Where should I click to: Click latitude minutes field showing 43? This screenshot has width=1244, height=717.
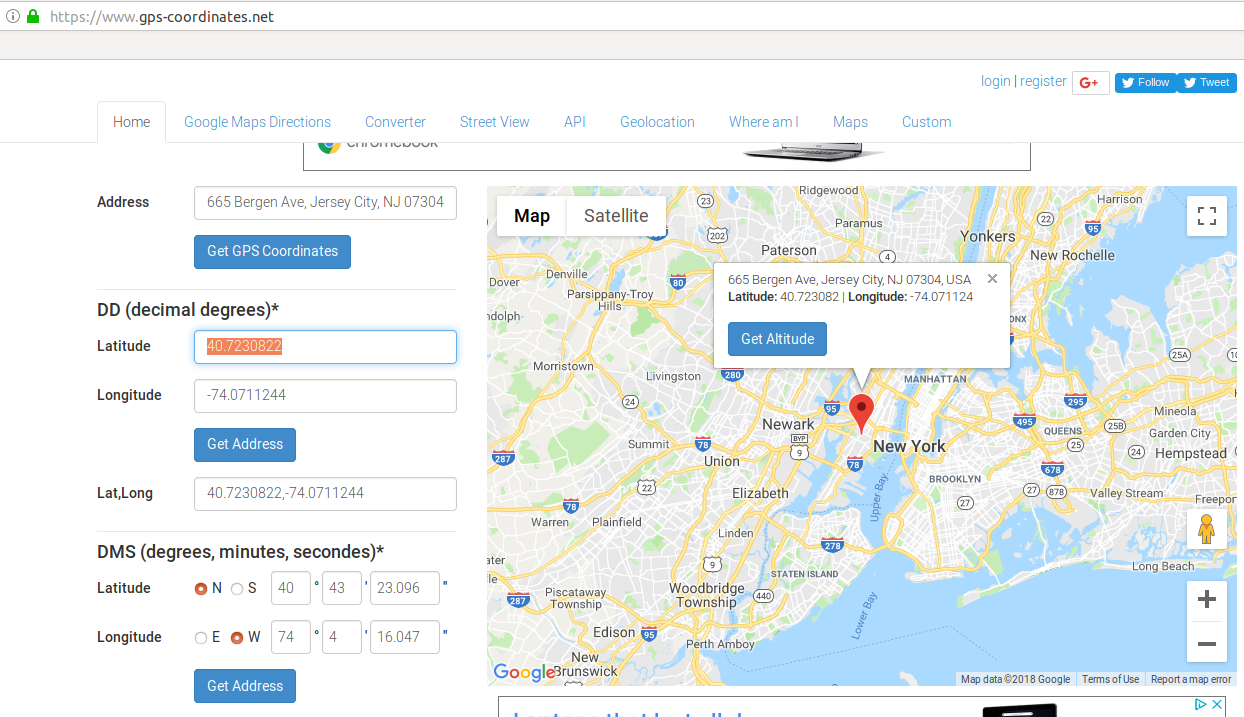(x=341, y=588)
